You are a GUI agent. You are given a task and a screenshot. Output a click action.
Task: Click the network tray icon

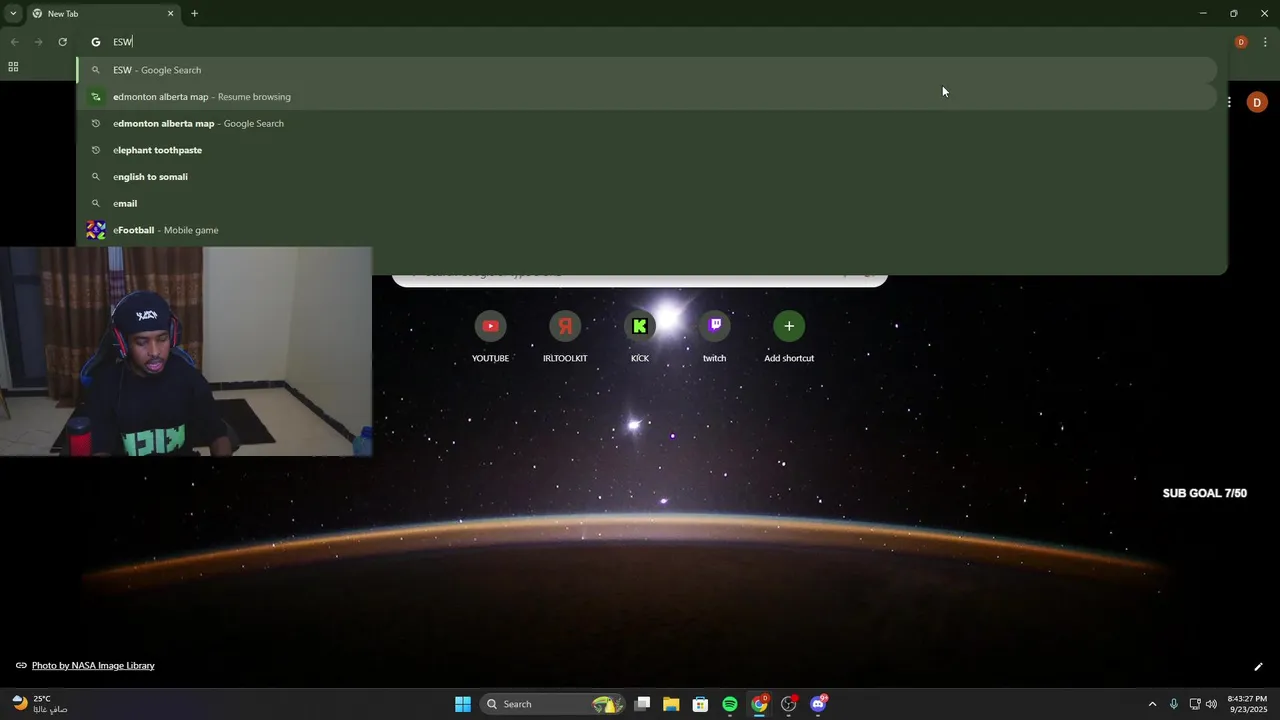point(1195,704)
